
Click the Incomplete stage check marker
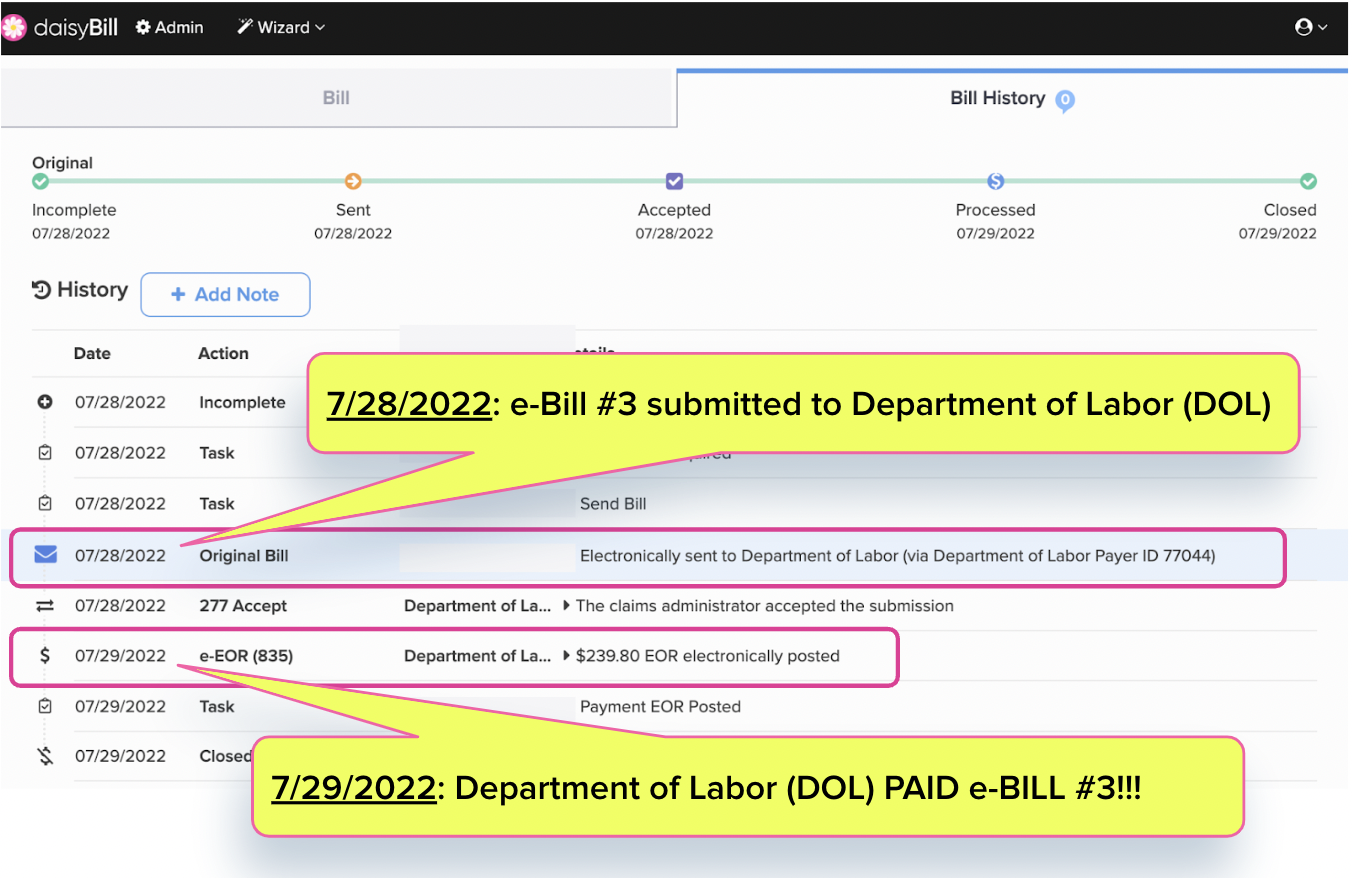pos(40,181)
